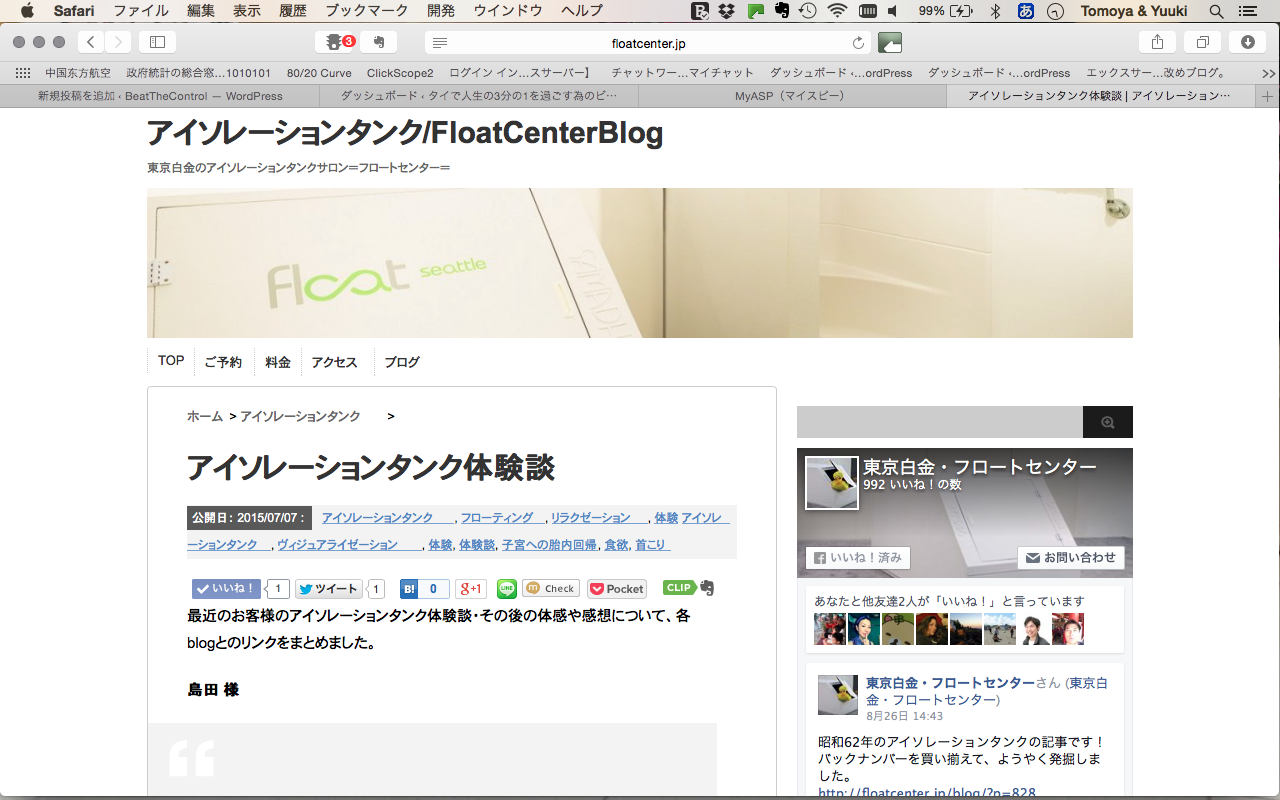Click Twitter ツイート button
This screenshot has height=800, width=1280.
(x=329, y=589)
